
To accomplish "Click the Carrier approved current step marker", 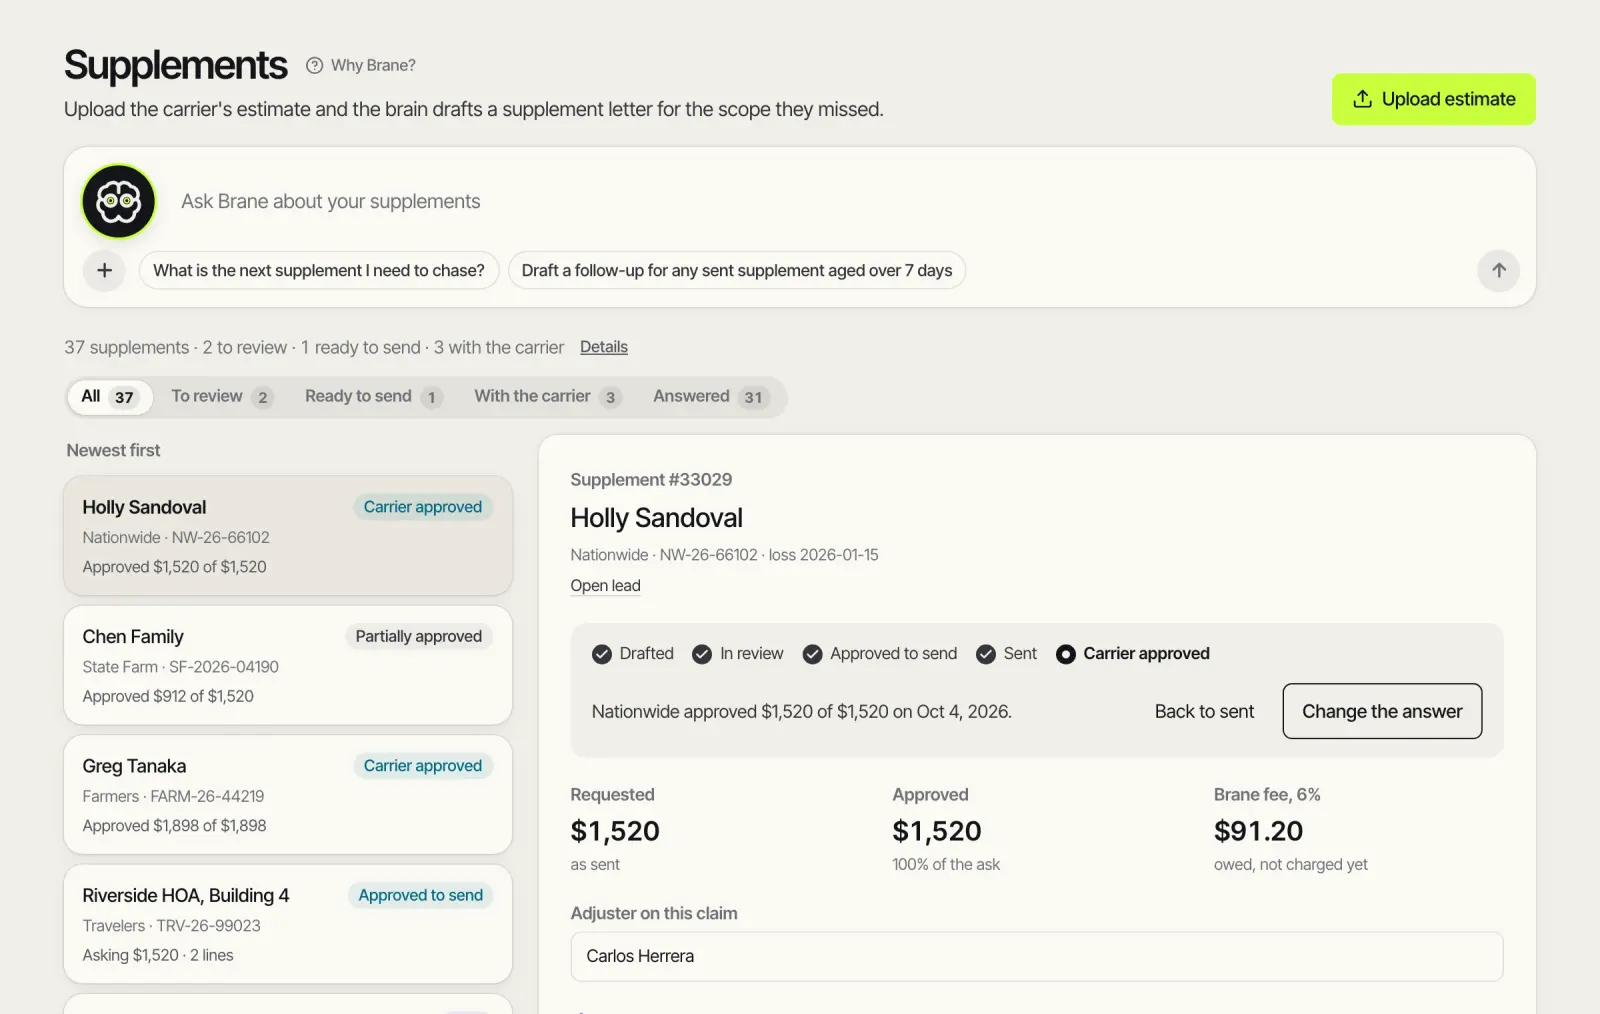I will point(1066,654).
